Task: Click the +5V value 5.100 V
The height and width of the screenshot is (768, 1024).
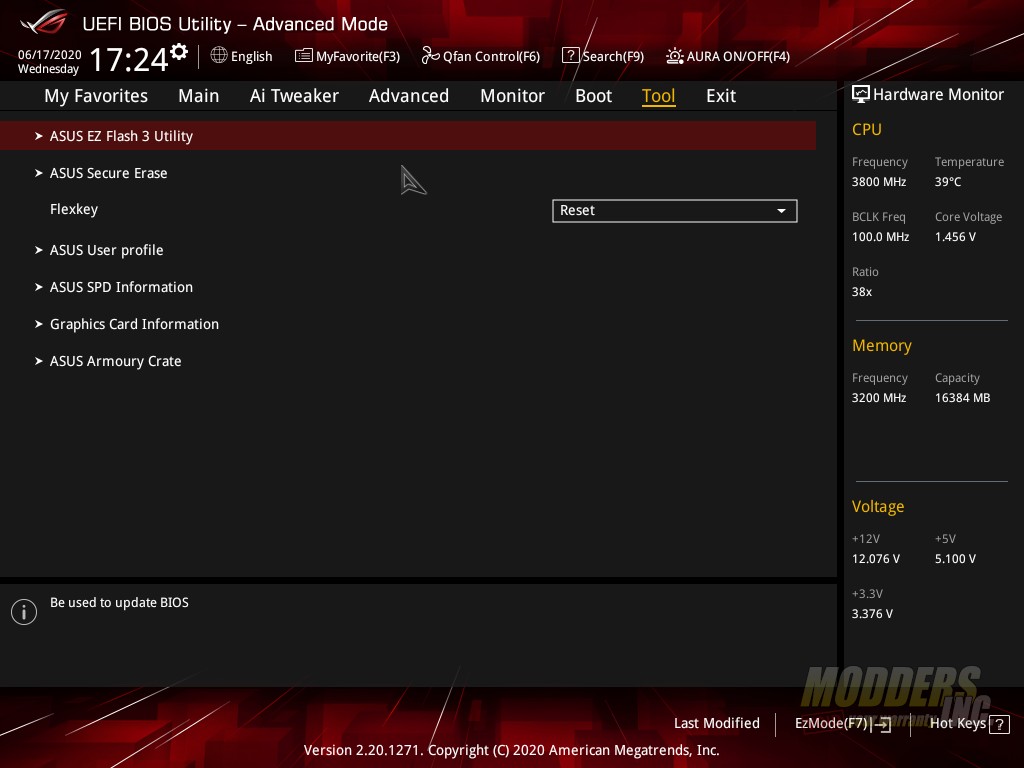Action: point(955,559)
